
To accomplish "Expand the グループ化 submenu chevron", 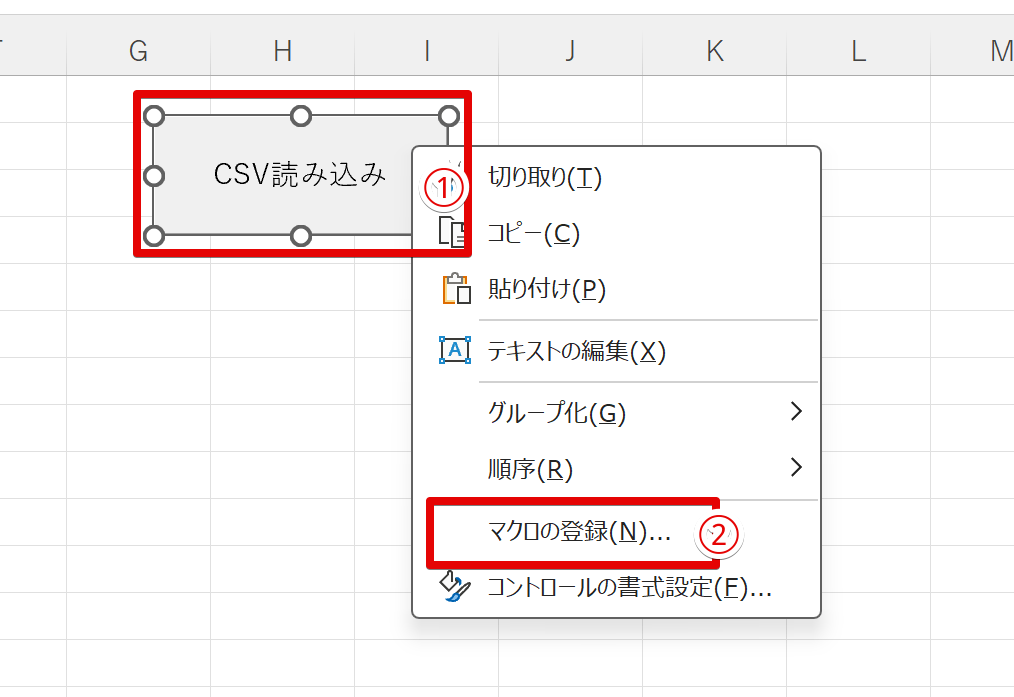I will click(x=795, y=411).
